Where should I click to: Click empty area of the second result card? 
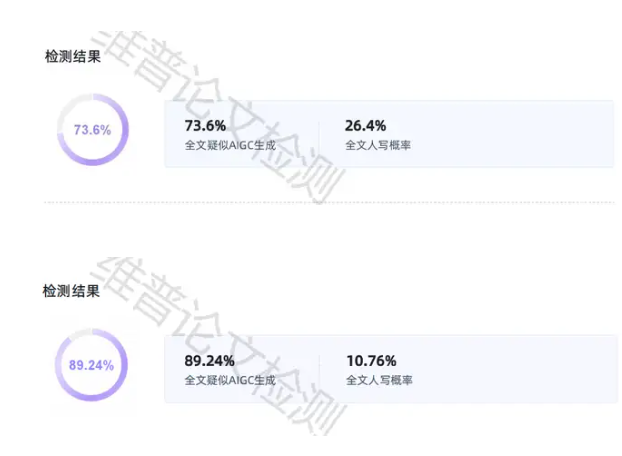tap(508, 369)
